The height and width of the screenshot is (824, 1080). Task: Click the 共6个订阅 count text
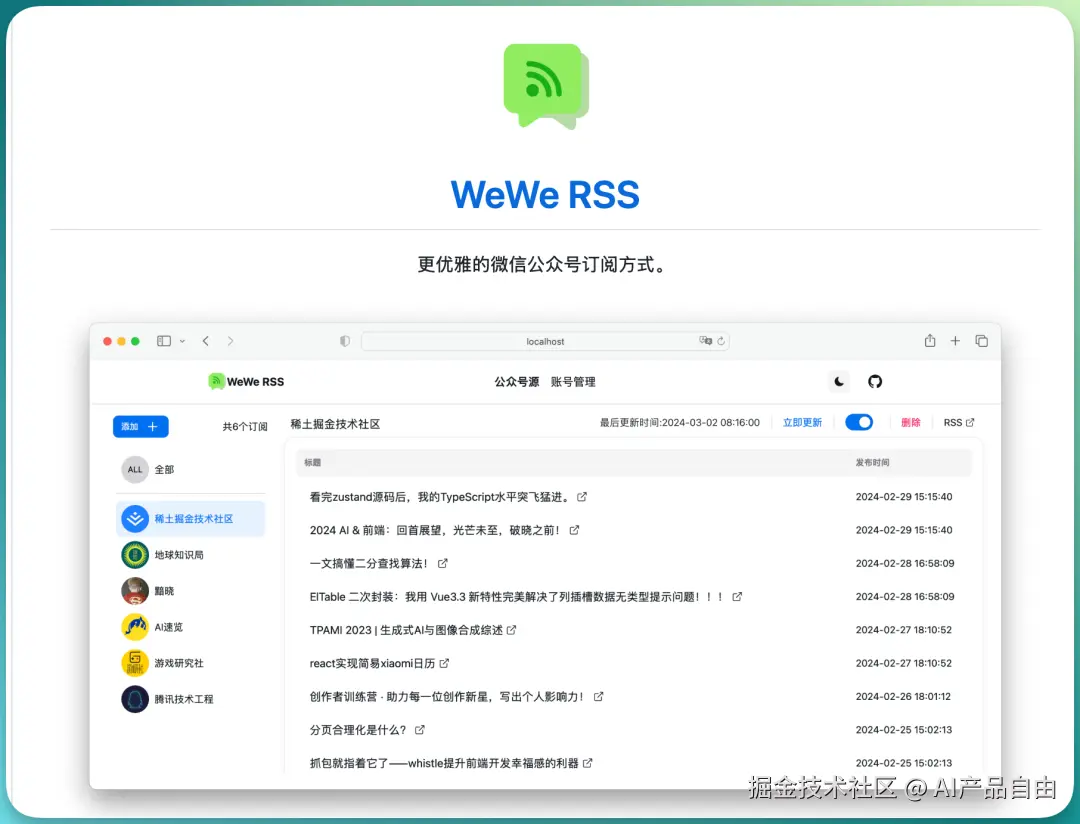coord(245,426)
